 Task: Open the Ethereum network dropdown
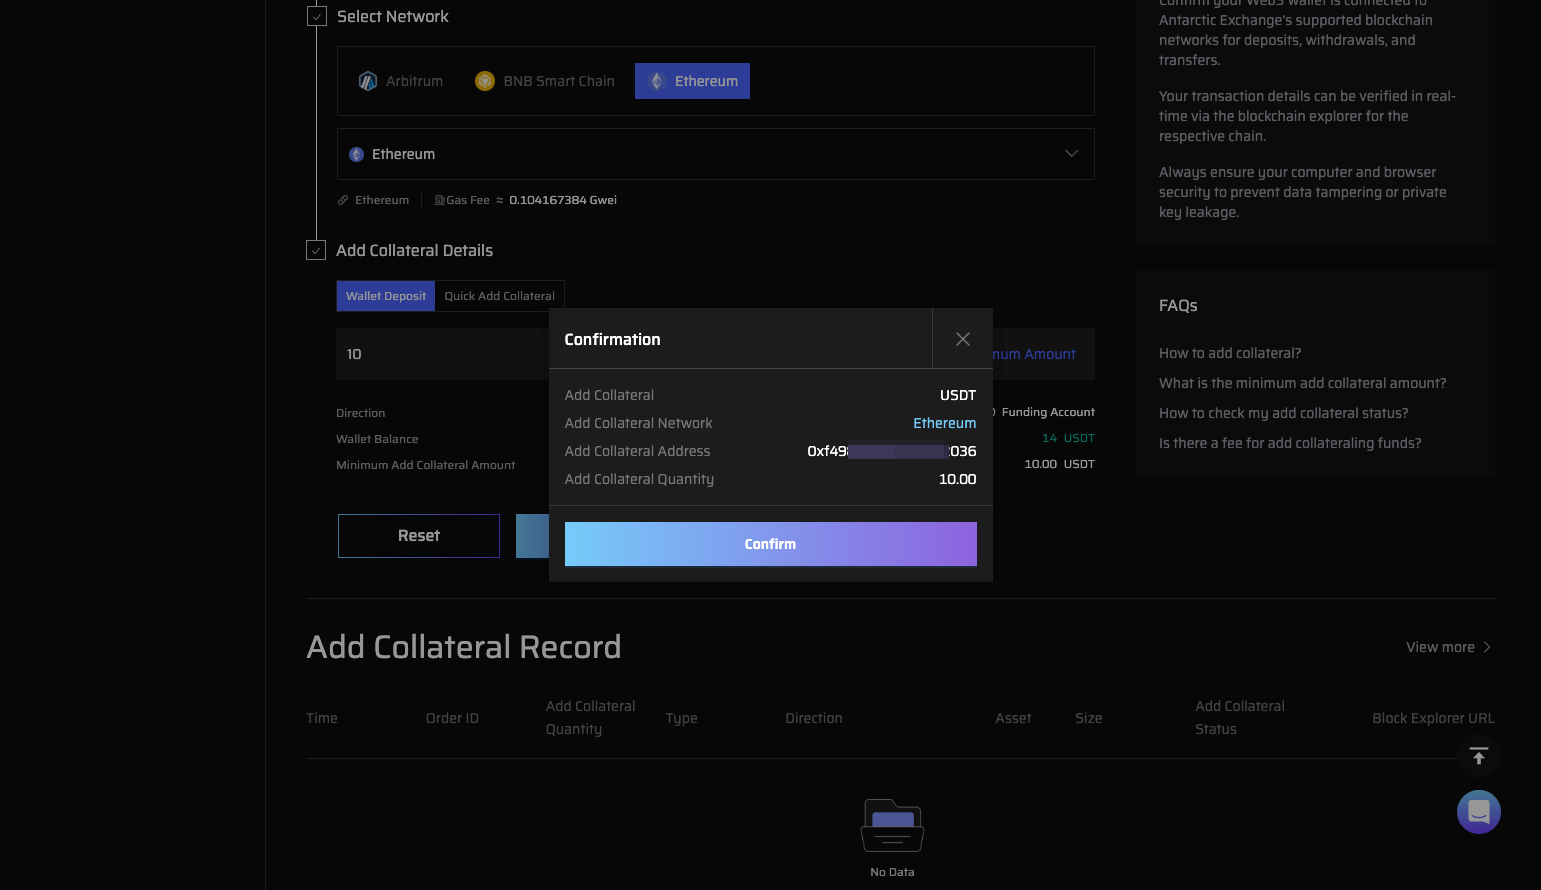click(x=715, y=154)
